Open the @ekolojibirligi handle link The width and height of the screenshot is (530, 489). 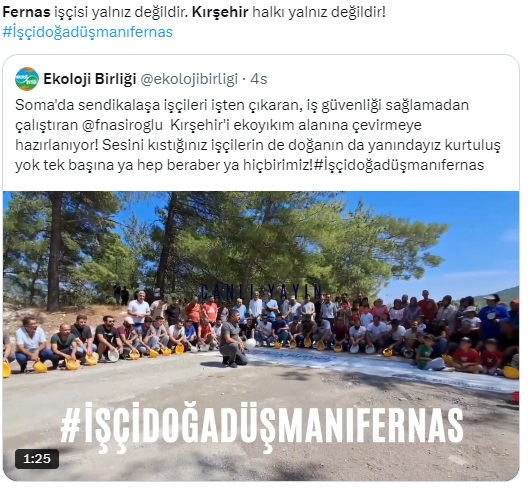tap(189, 79)
